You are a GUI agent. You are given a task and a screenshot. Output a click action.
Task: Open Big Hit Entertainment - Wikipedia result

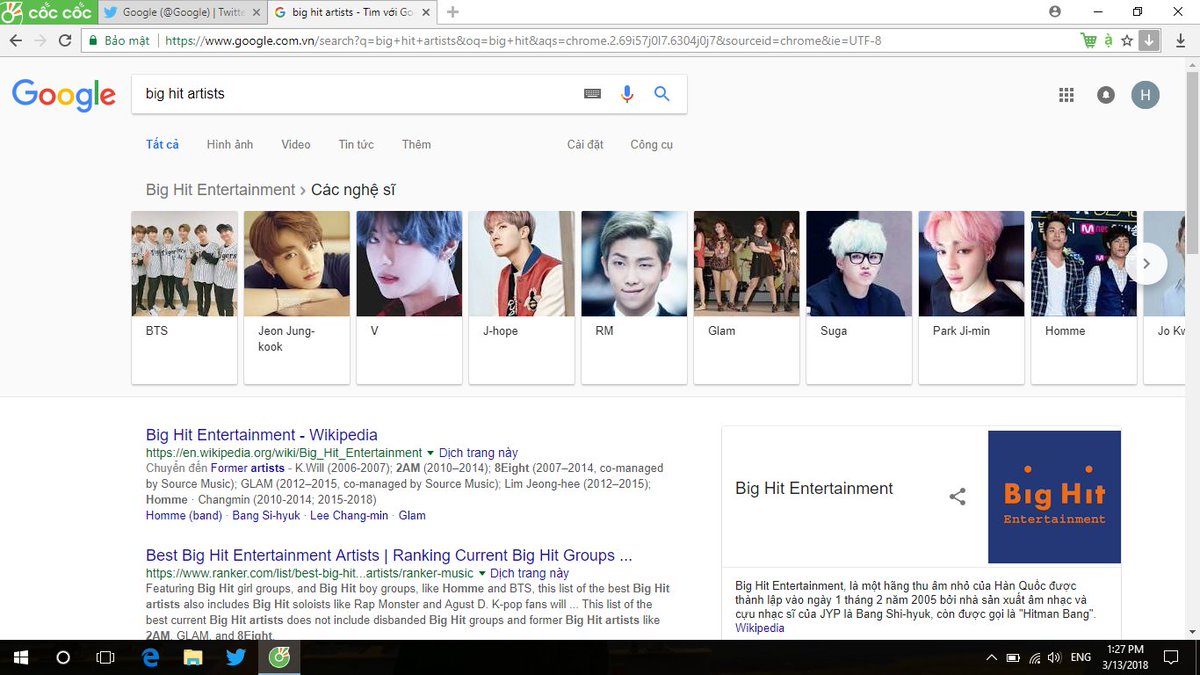pos(262,435)
